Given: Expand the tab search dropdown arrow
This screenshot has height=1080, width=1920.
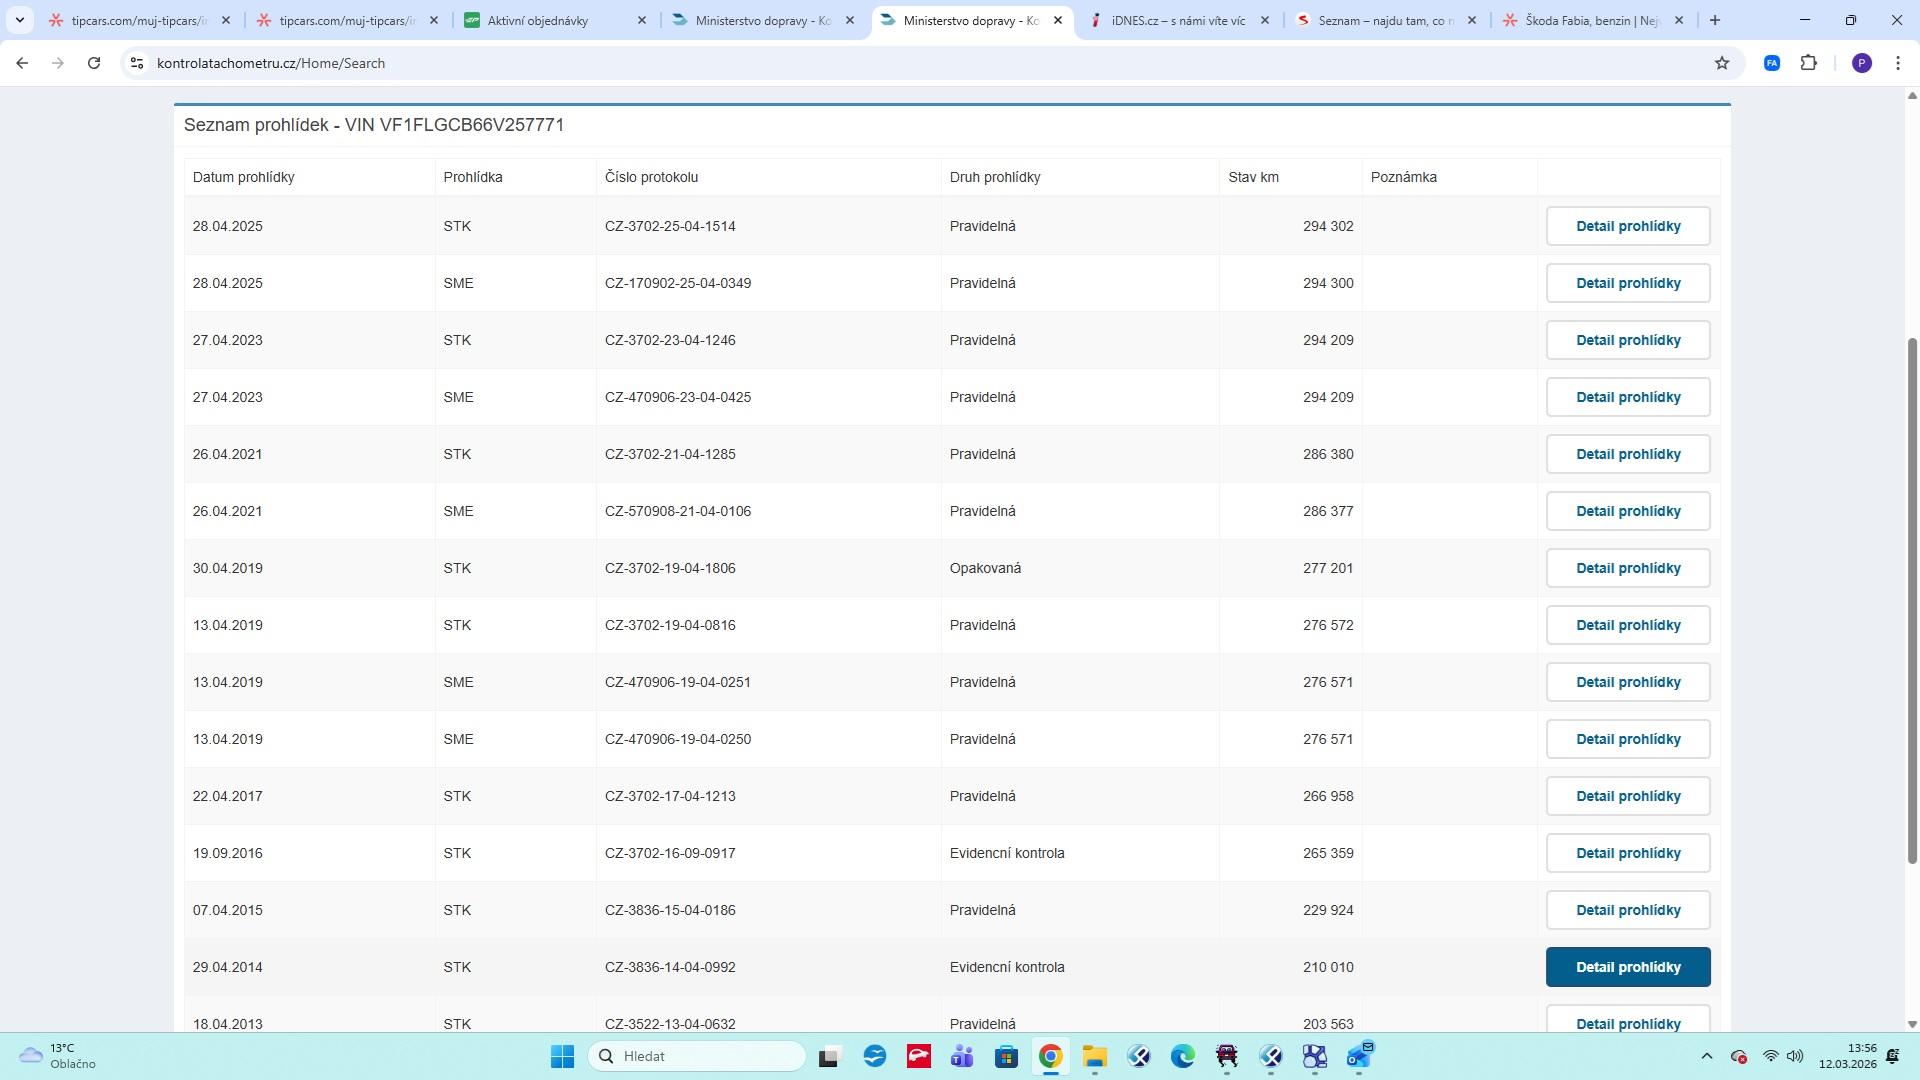Looking at the screenshot, I should tap(19, 20).
